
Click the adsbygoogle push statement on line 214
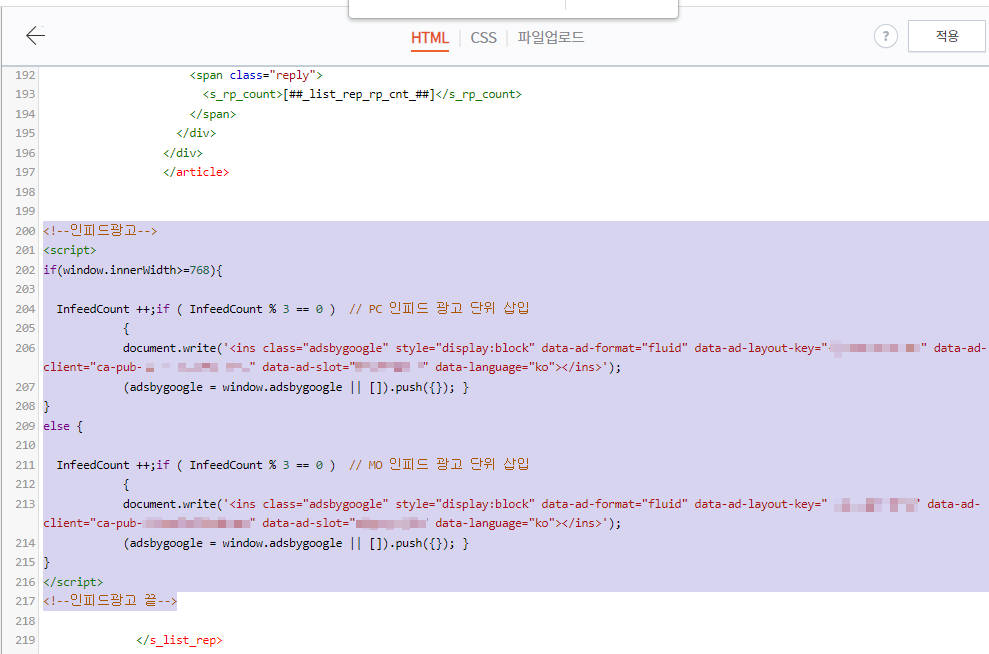[296, 543]
